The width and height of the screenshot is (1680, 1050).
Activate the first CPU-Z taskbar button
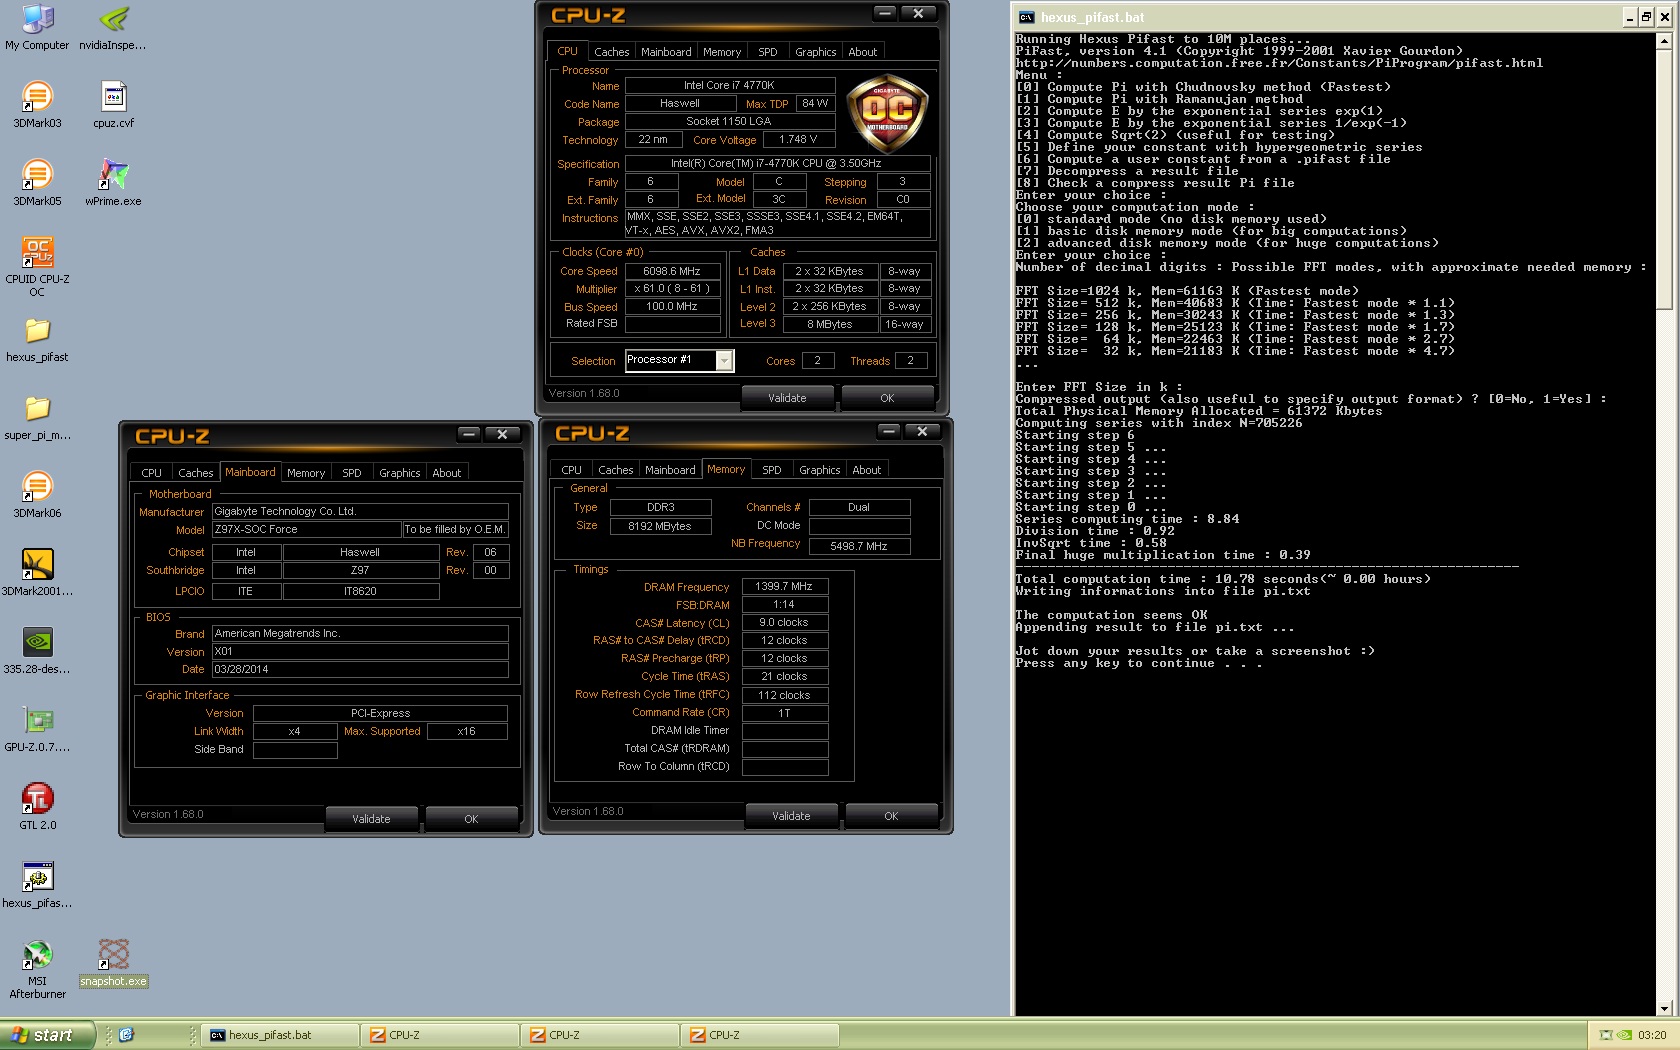(x=440, y=1035)
